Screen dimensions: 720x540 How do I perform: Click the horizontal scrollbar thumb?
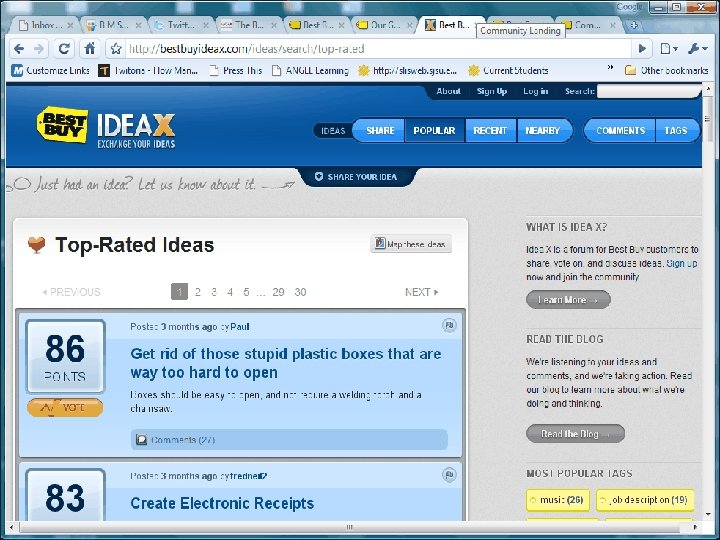pos(350,527)
